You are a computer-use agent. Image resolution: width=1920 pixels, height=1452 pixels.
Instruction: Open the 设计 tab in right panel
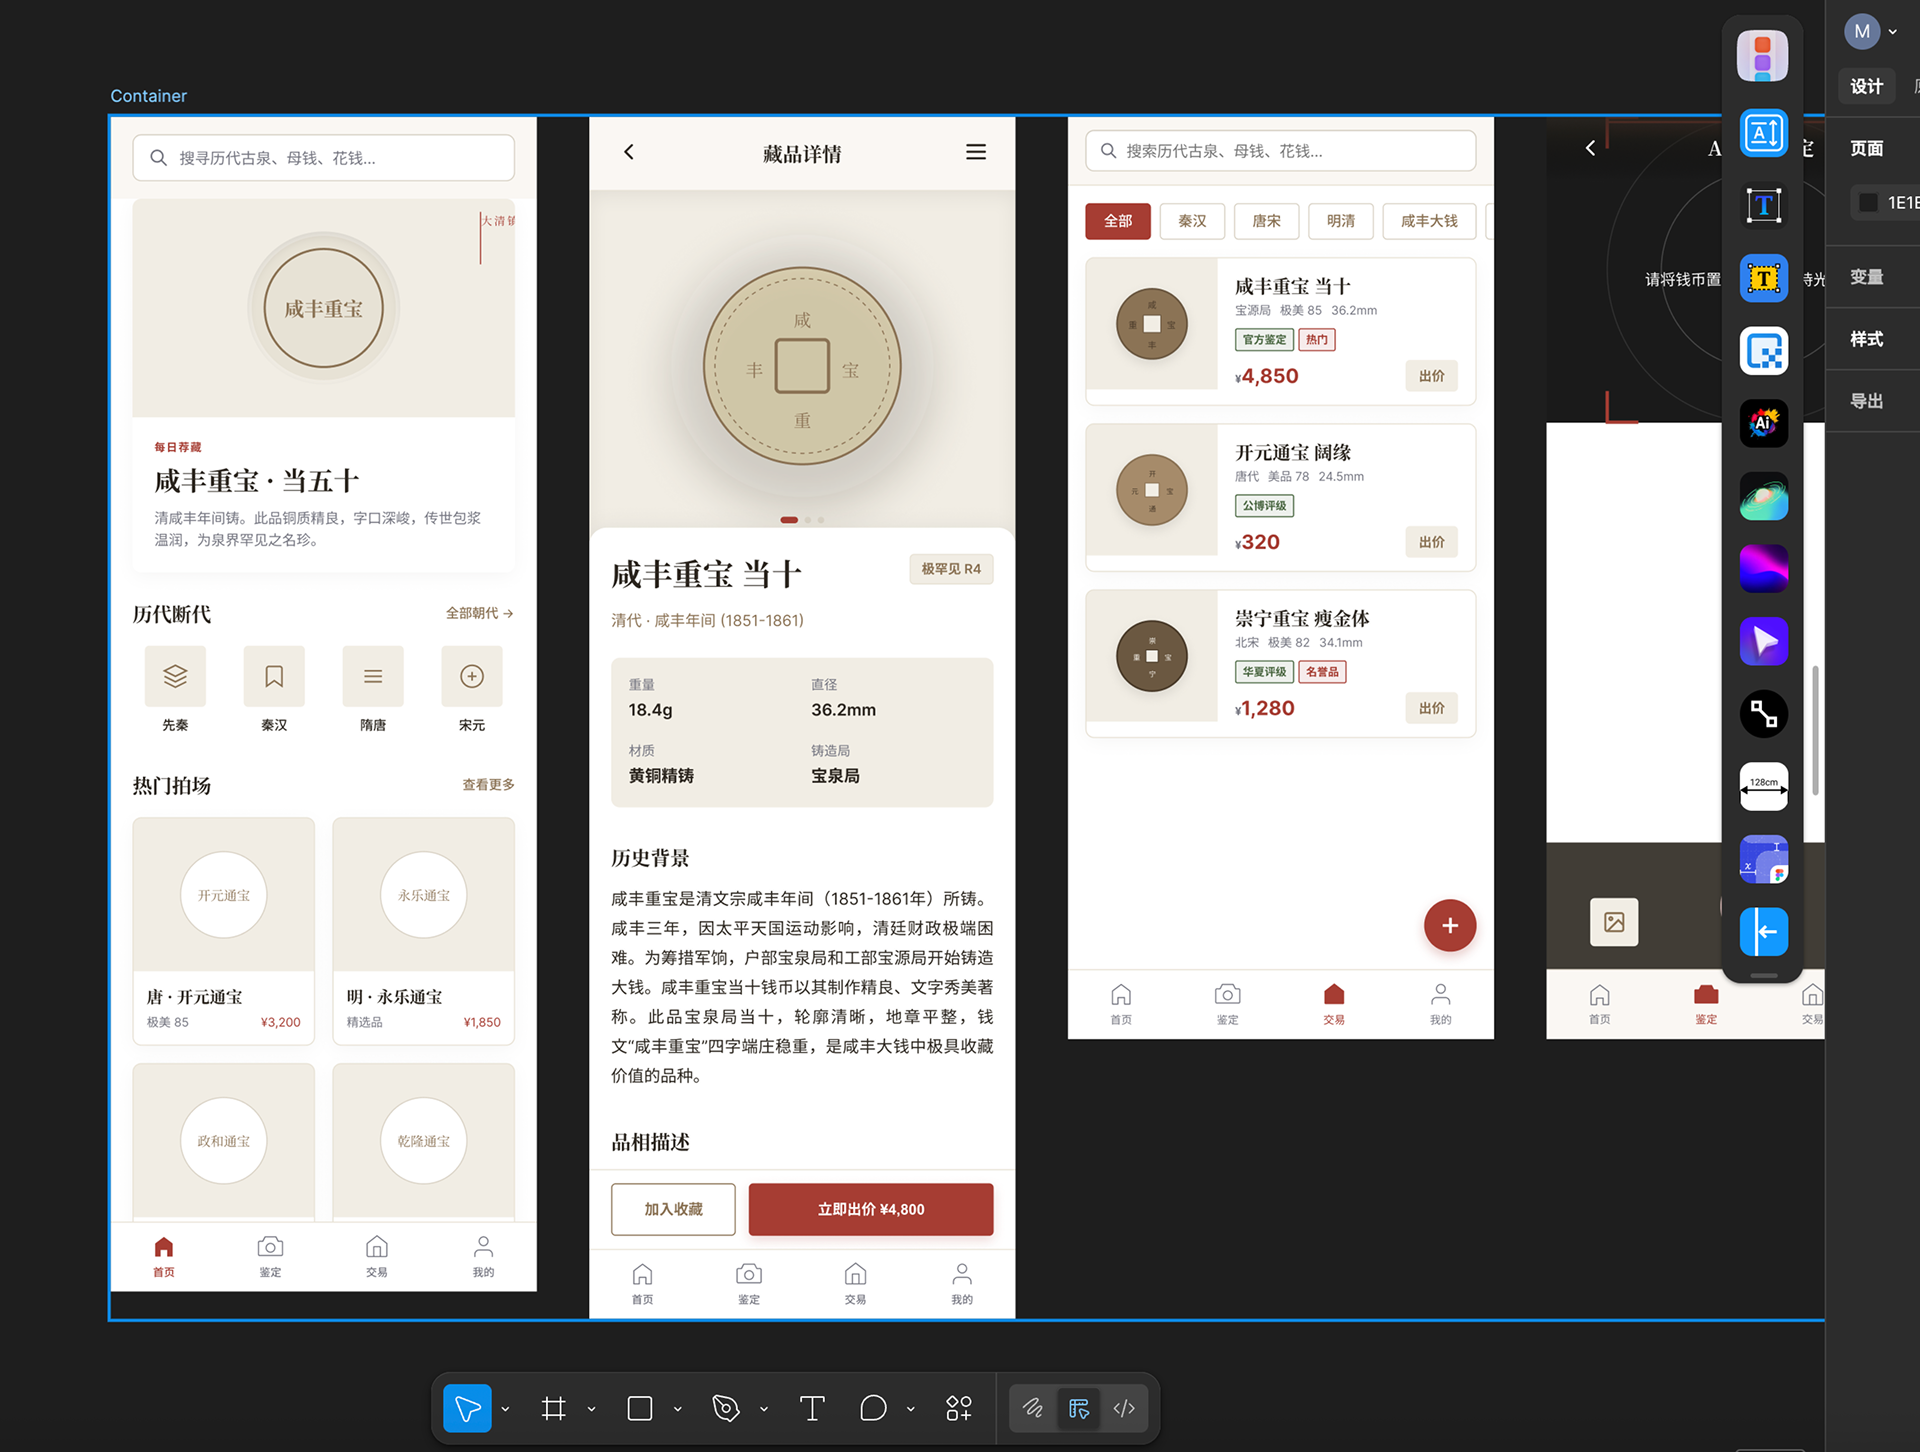point(1866,86)
